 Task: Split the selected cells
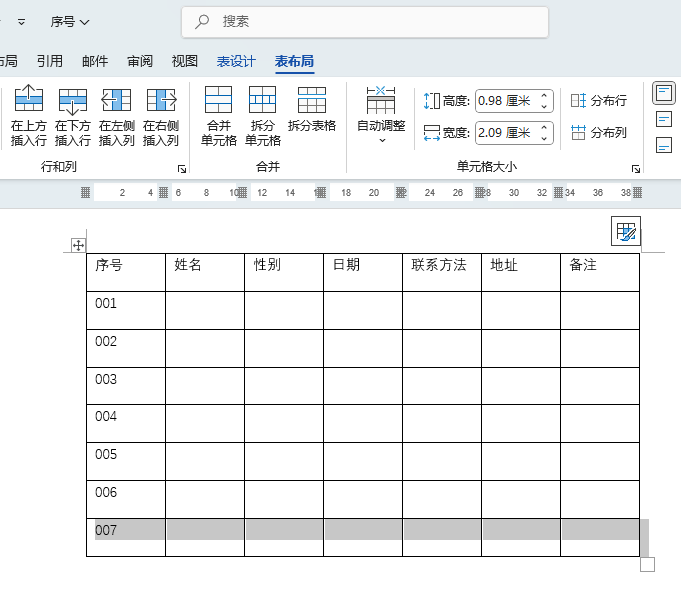point(263,115)
